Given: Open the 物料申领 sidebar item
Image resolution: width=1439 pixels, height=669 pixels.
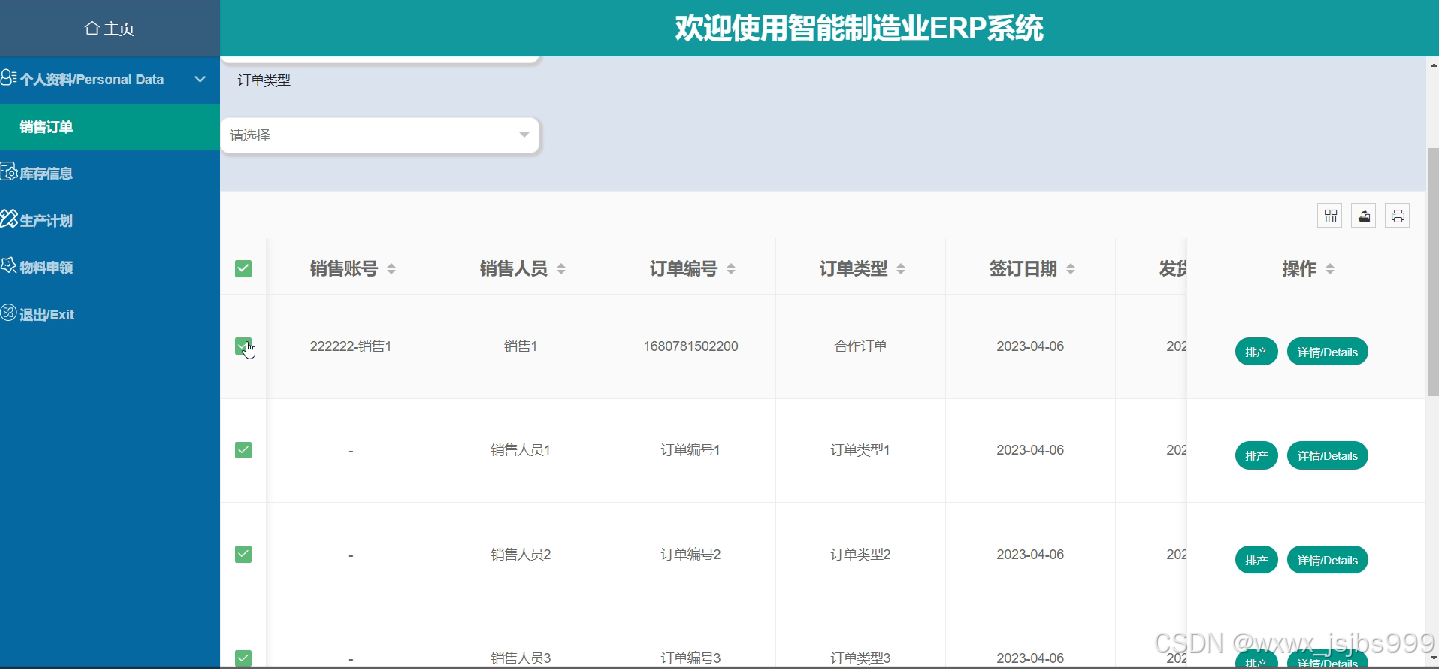Looking at the screenshot, I should tap(110, 267).
